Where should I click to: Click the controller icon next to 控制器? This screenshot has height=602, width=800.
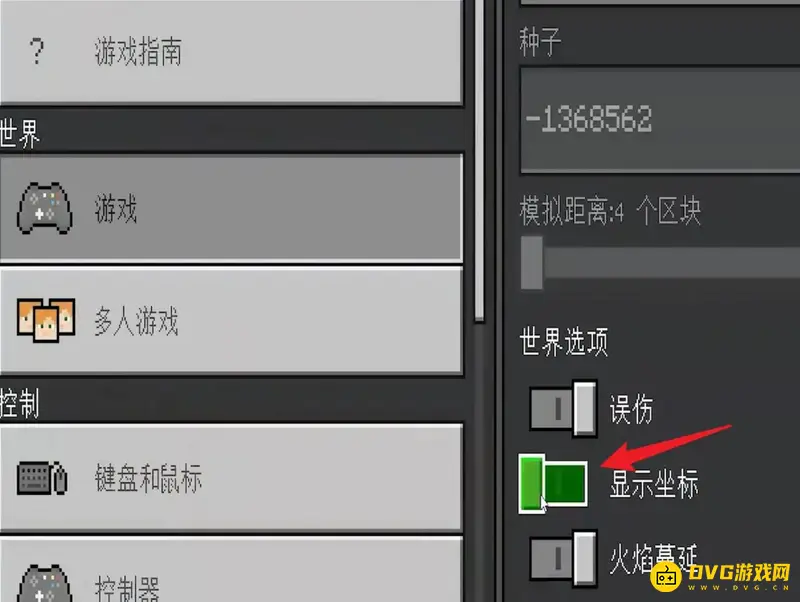point(44,583)
